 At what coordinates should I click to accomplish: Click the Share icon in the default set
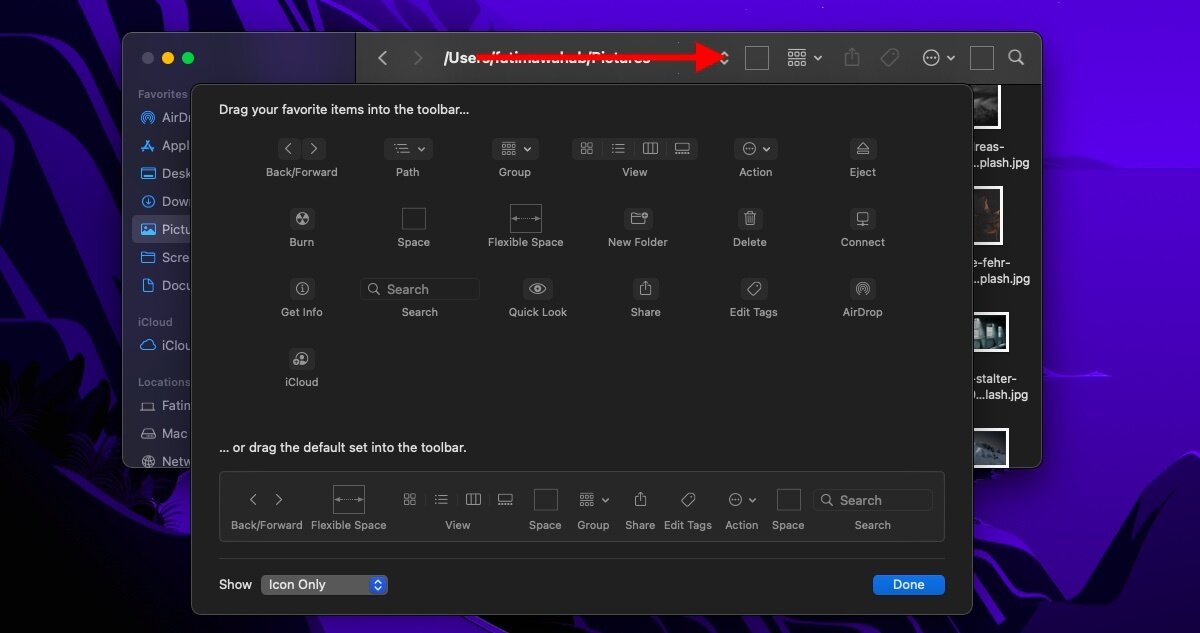tap(639, 500)
